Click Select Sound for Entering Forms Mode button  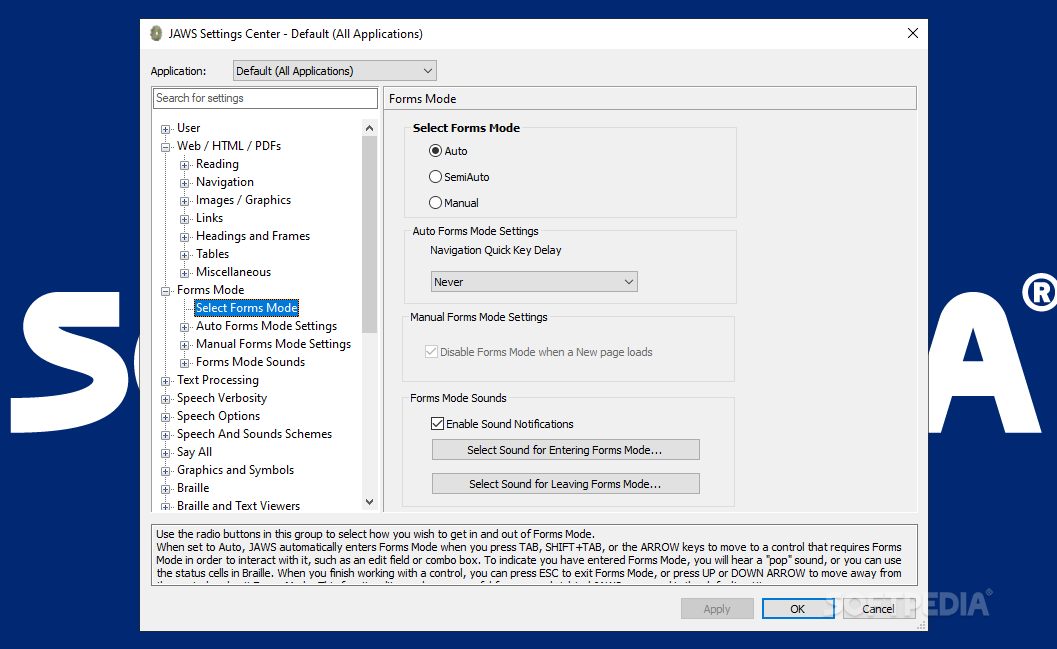[x=566, y=450]
